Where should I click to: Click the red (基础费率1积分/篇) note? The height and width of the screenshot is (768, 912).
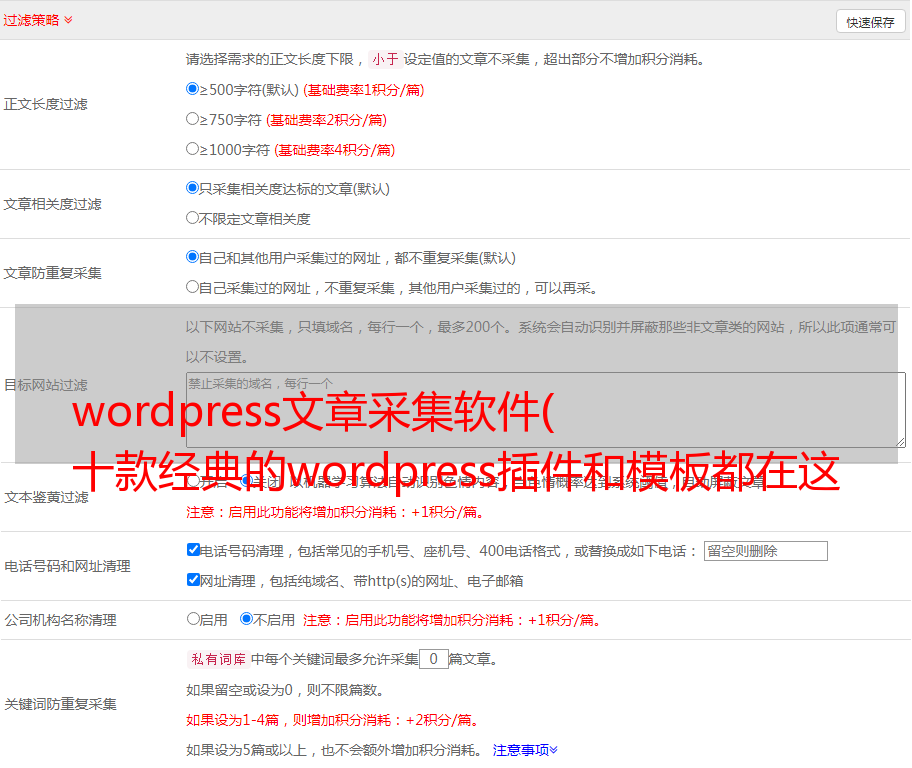(x=364, y=90)
